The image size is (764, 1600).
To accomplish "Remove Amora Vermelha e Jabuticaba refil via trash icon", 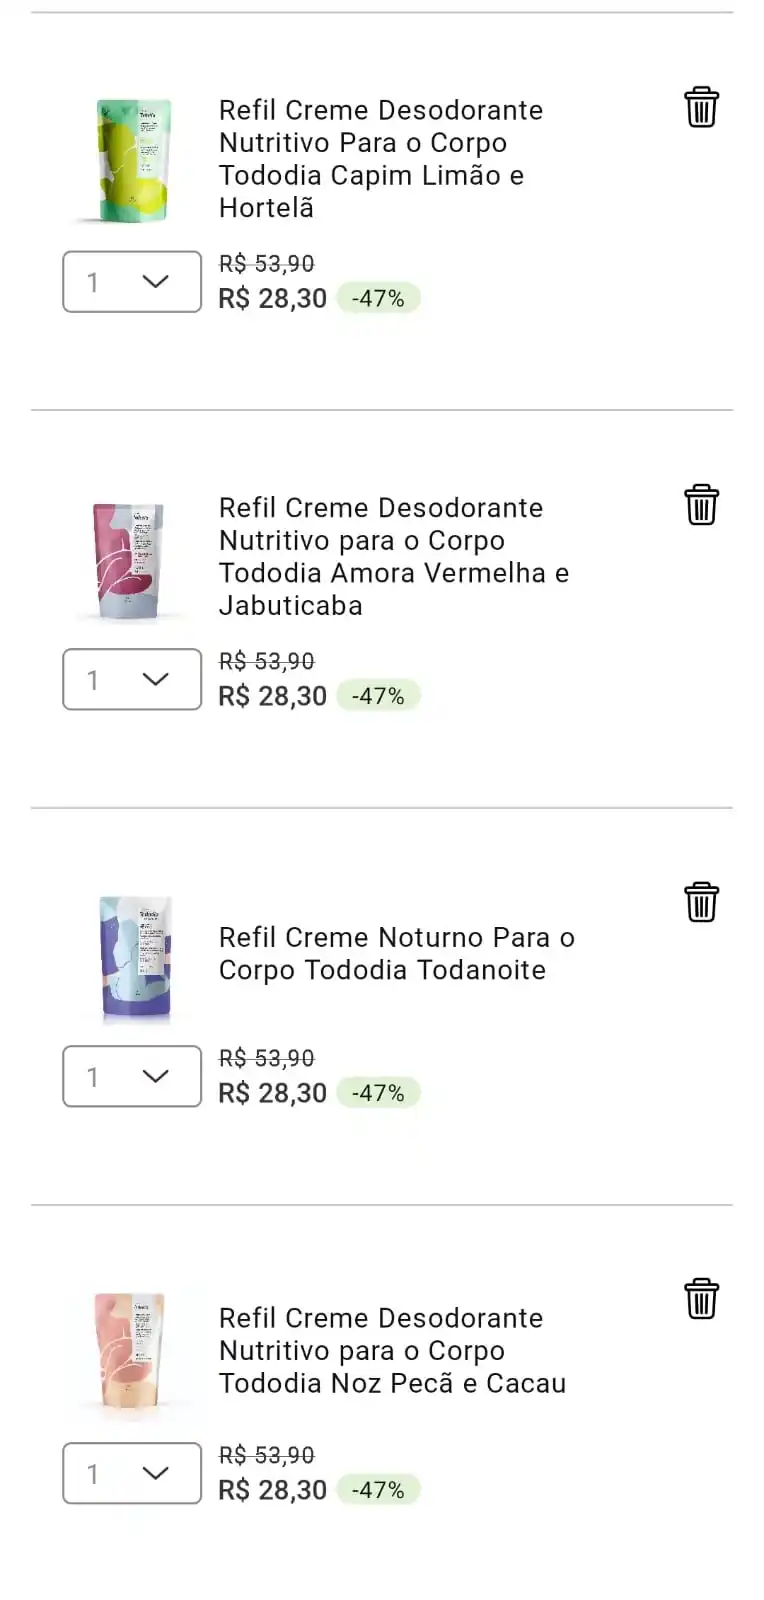I will 701,505.
